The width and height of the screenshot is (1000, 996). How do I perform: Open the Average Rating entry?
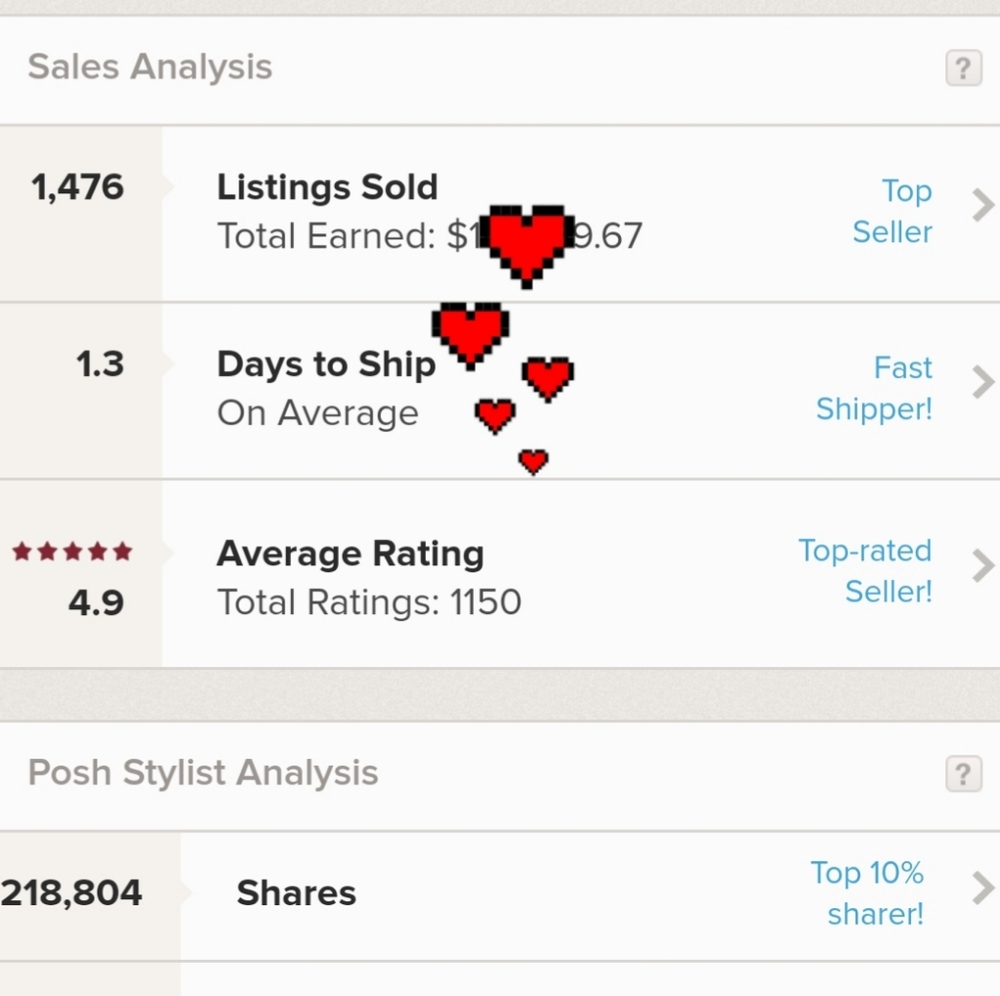point(500,573)
